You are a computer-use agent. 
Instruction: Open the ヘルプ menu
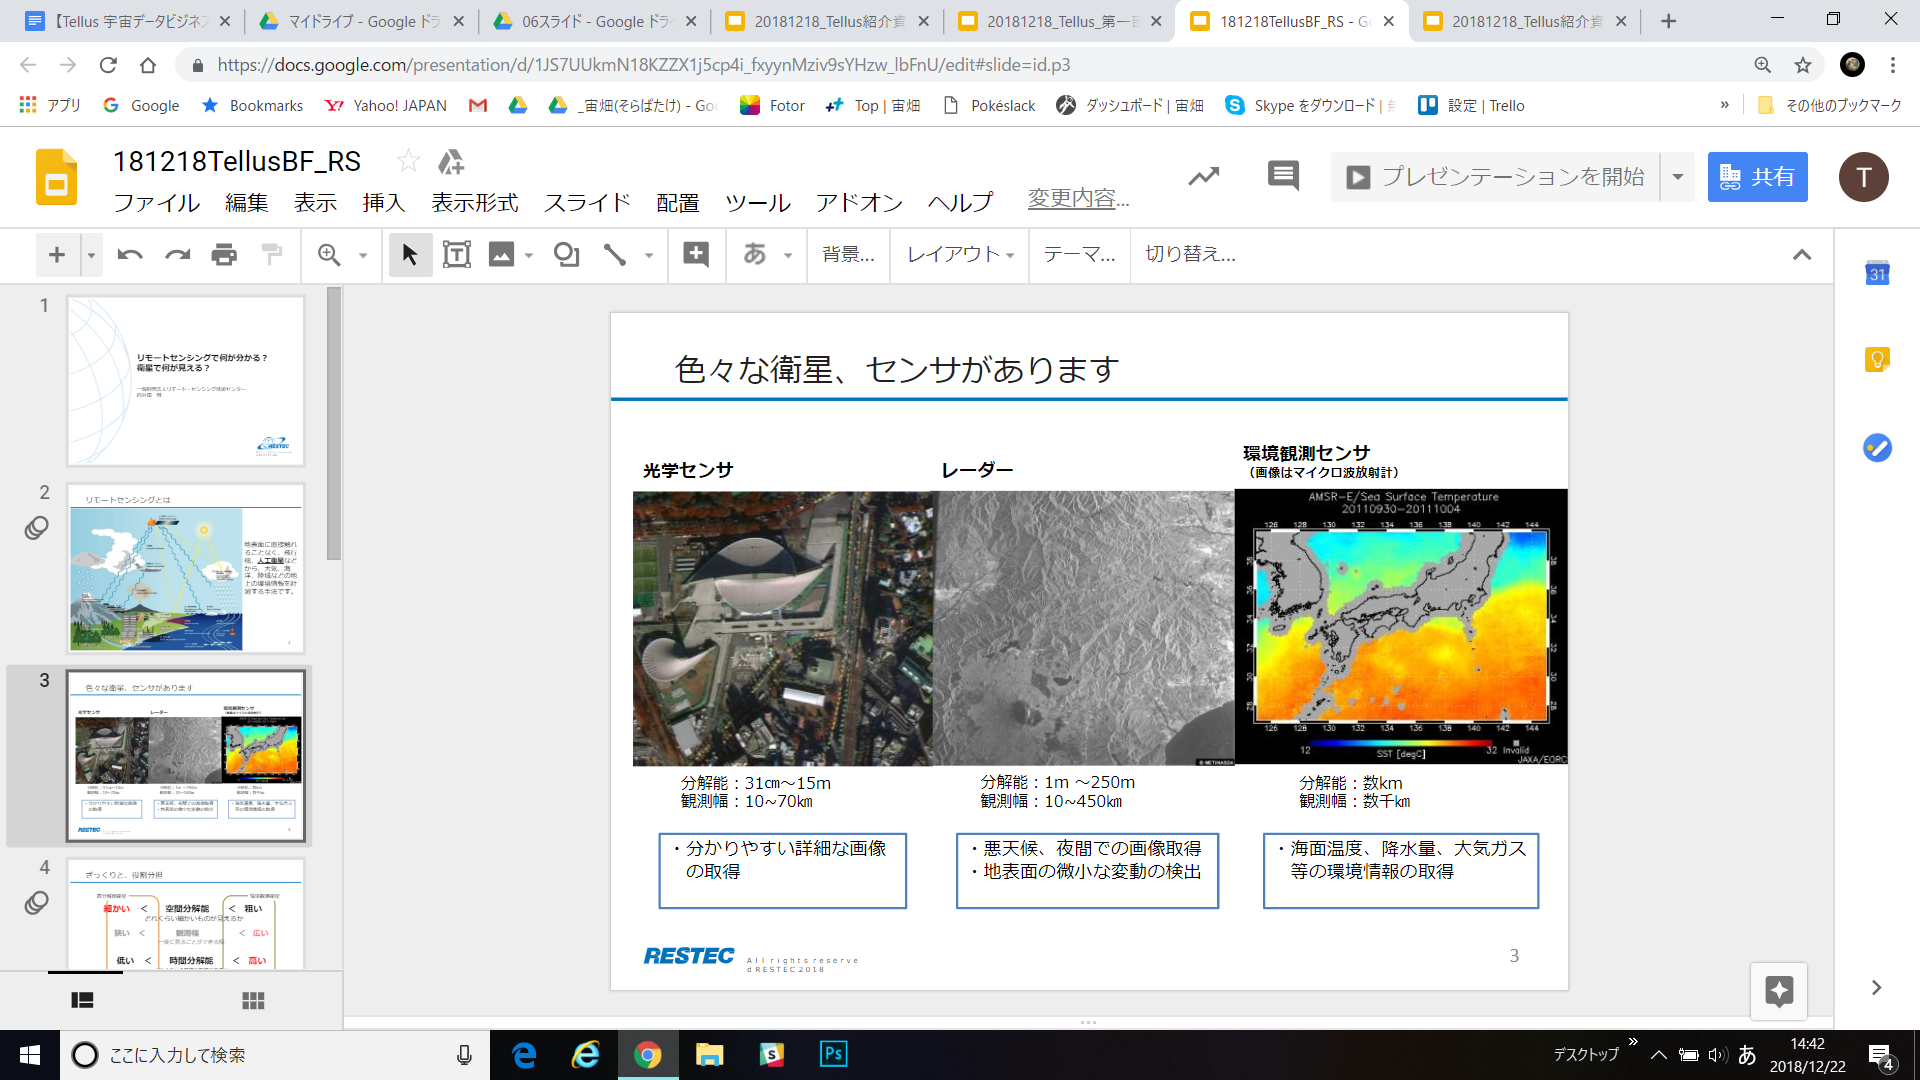coord(960,203)
